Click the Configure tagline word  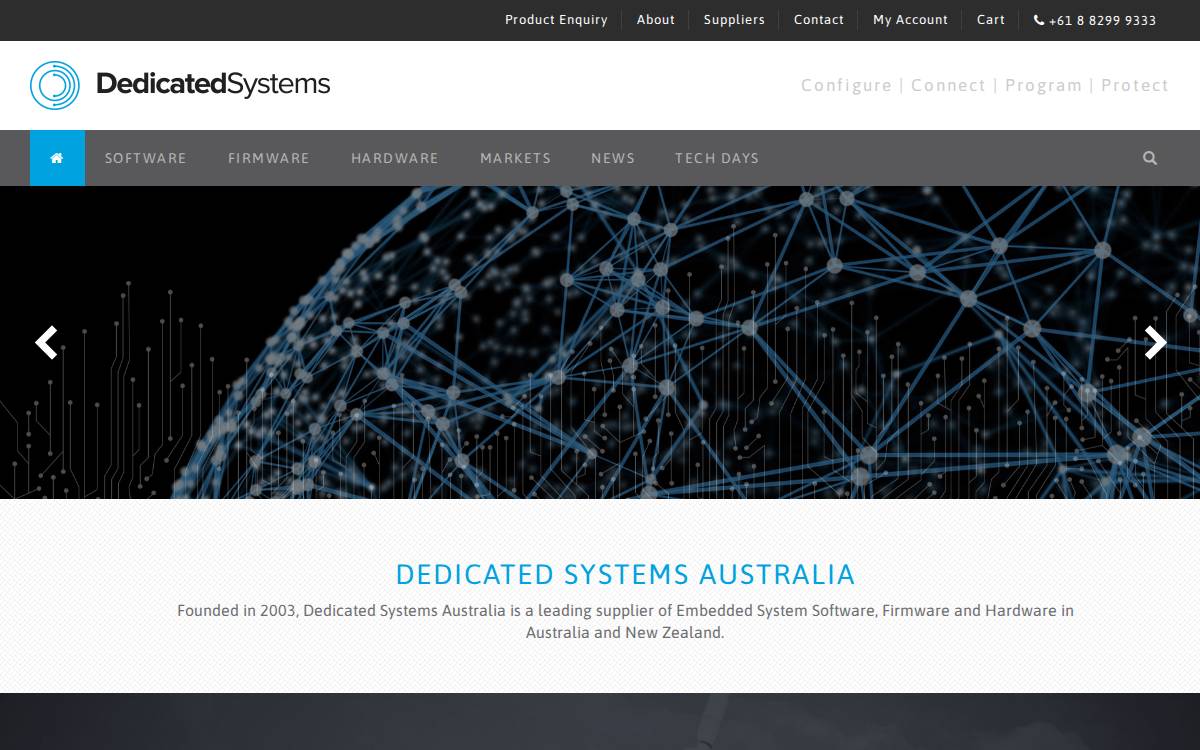click(x=846, y=85)
